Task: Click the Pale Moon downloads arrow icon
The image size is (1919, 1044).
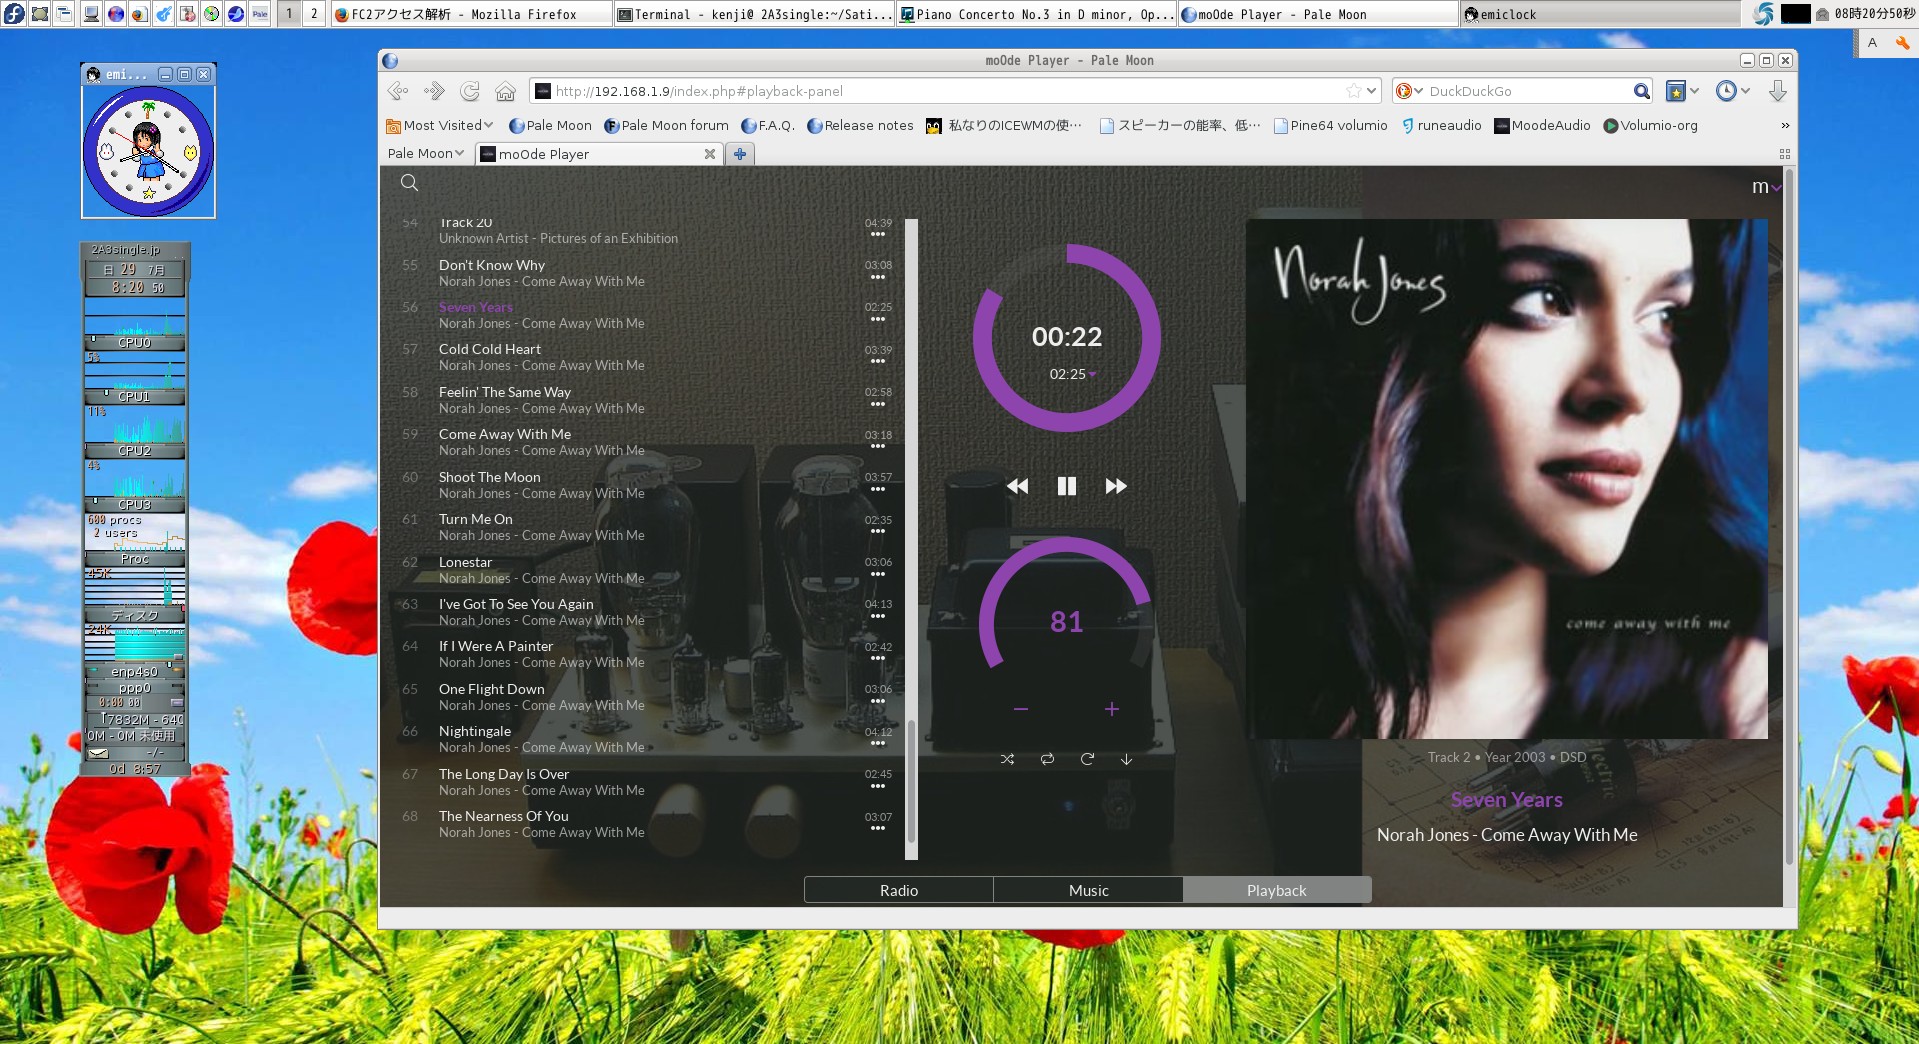Action: pos(1778,91)
